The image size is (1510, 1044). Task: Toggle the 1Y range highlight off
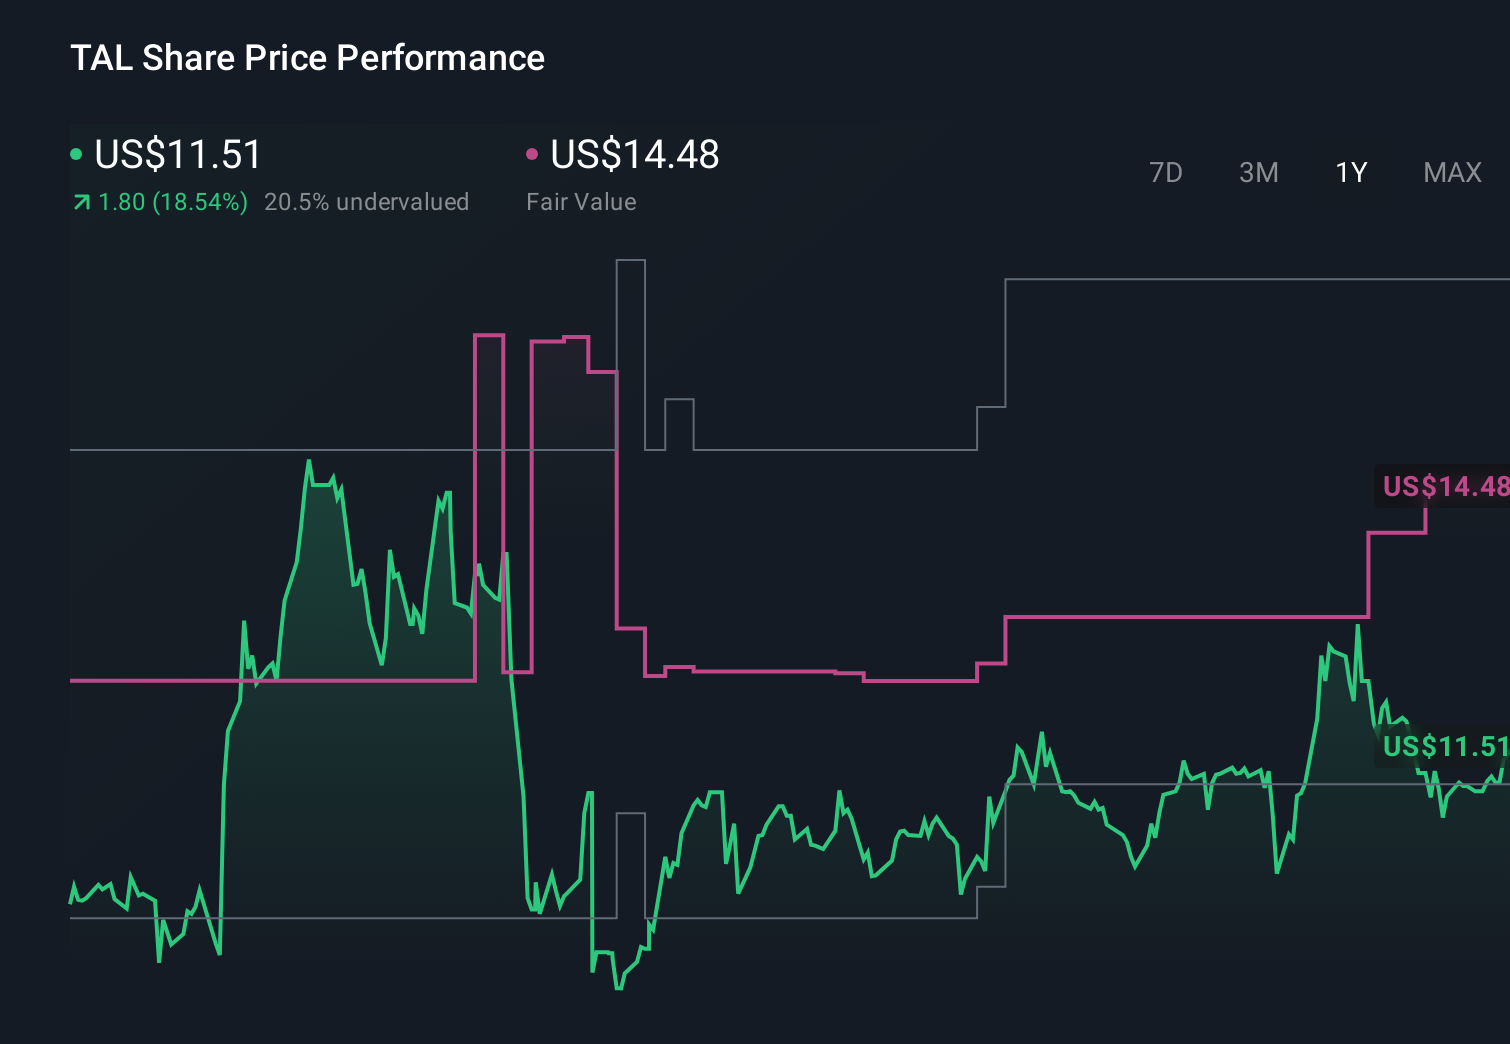1350,172
